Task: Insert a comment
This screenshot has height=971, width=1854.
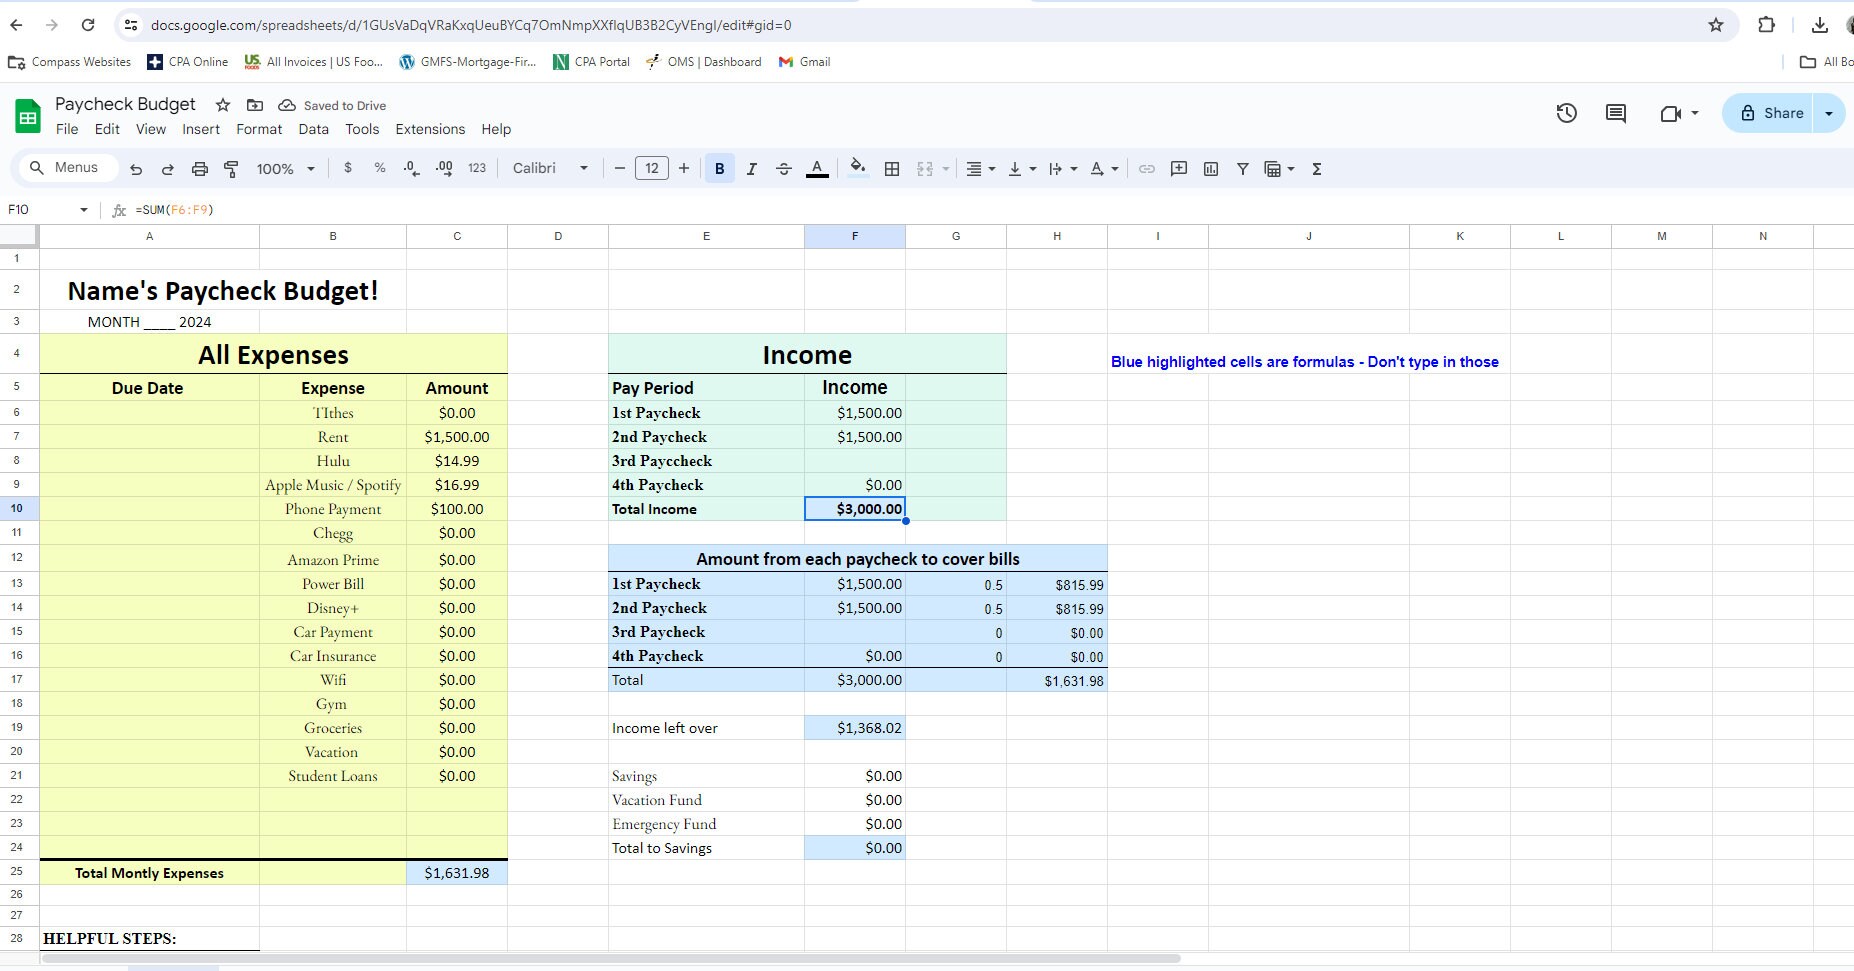Action: (x=1179, y=168)
